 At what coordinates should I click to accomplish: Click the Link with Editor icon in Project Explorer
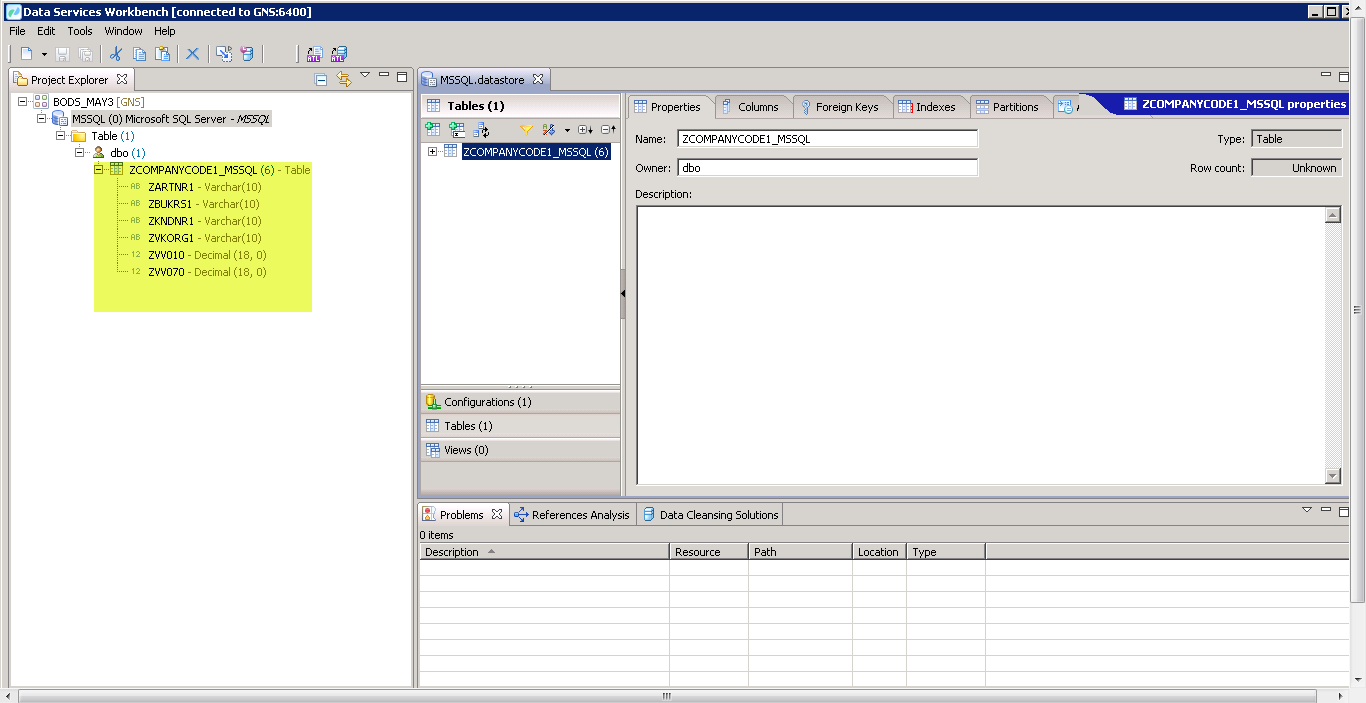coord(344,79)
